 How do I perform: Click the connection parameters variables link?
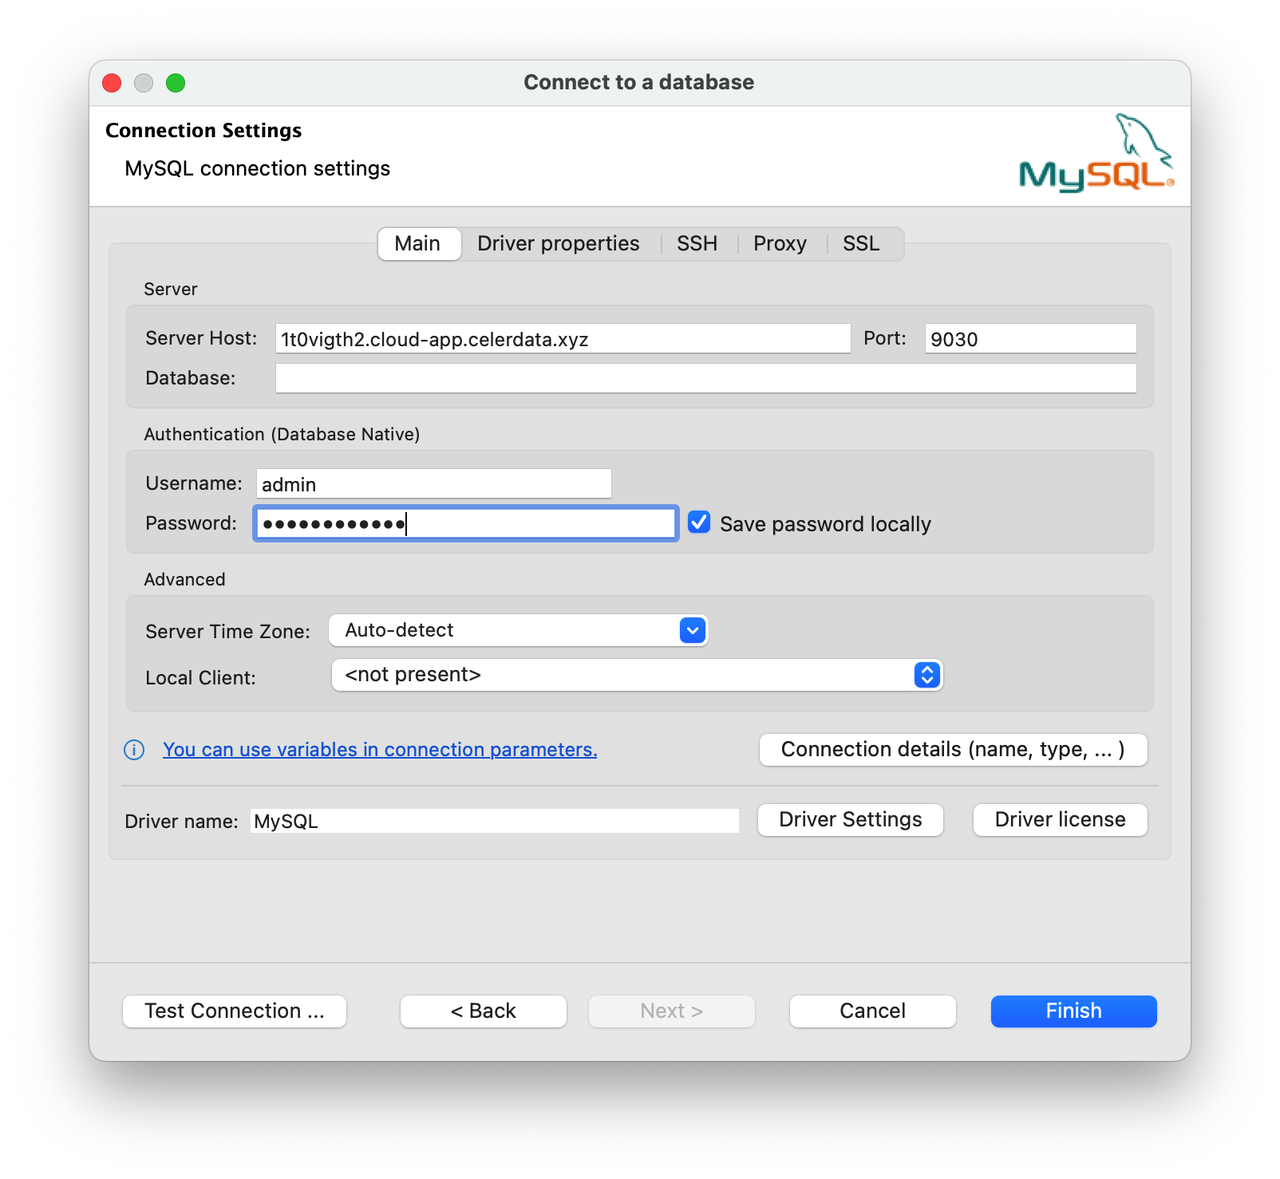coord(380,749)
